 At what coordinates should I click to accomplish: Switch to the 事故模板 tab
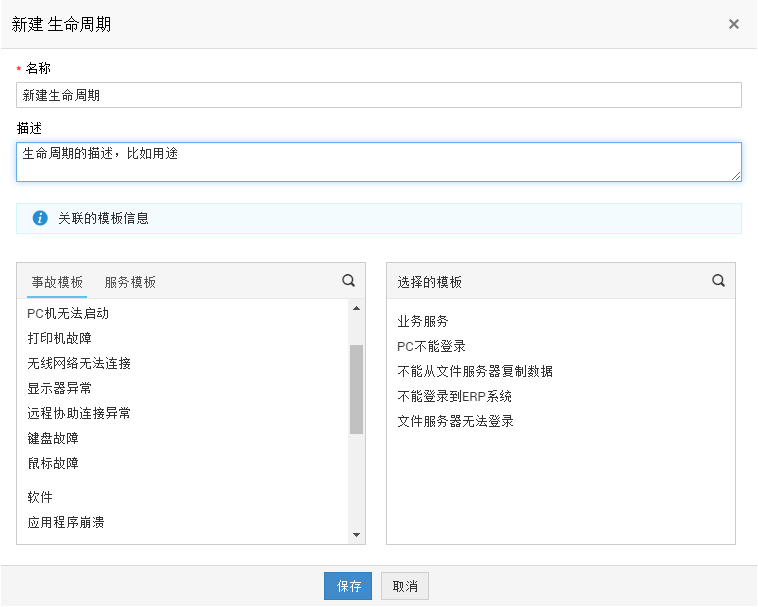(57, 282)
